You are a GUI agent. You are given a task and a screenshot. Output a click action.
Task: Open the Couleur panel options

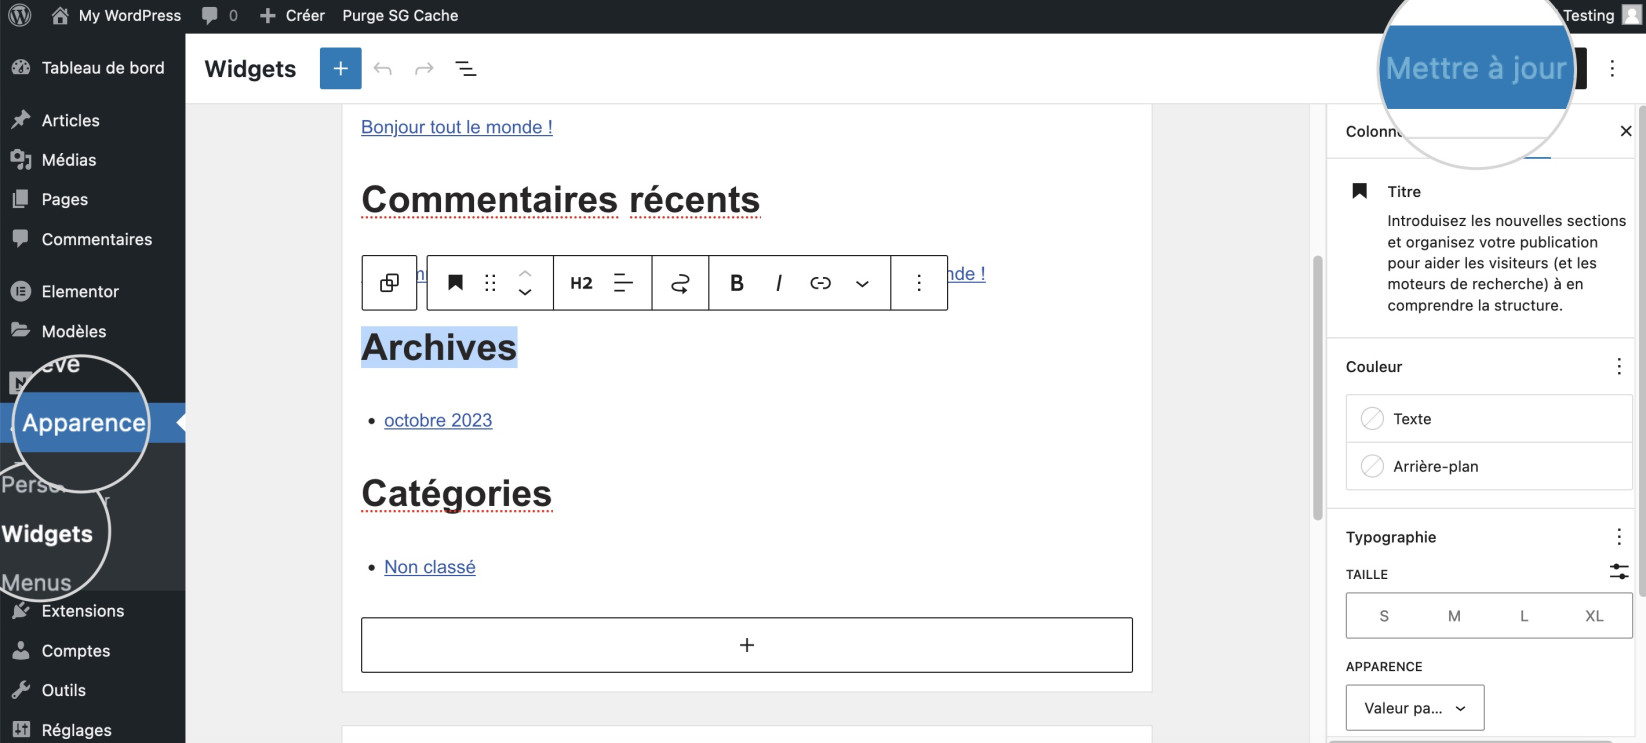click(1619, 367)
